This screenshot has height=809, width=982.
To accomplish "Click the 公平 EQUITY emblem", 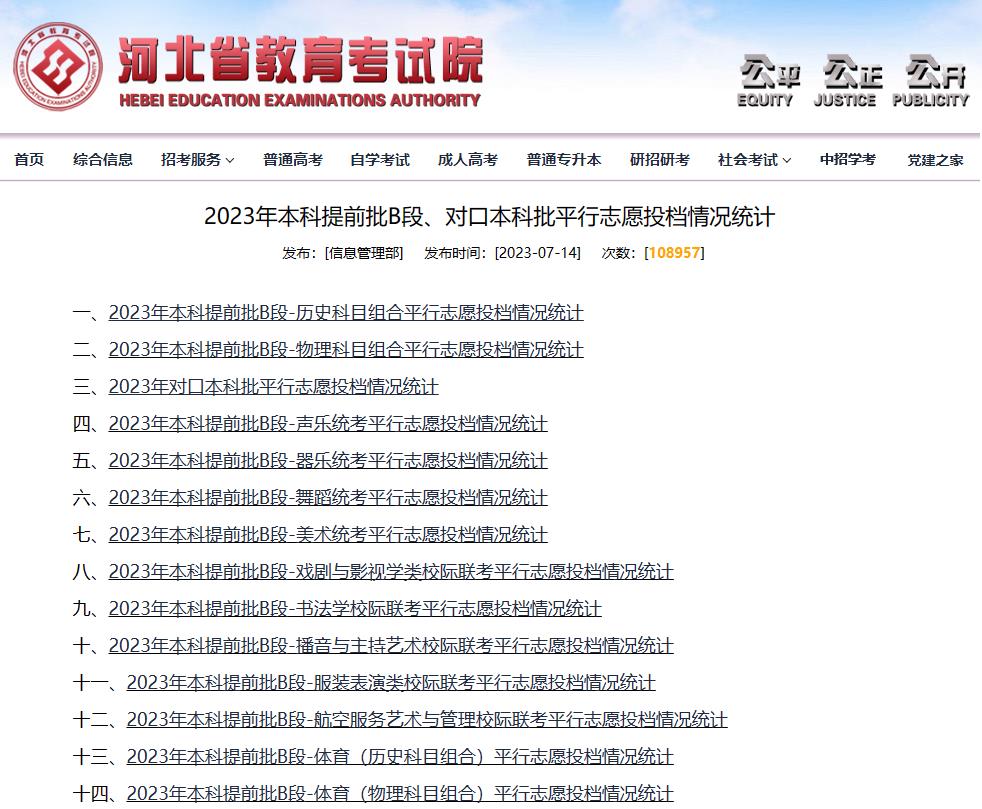I will pyautogui.click(x=768, y=81).
